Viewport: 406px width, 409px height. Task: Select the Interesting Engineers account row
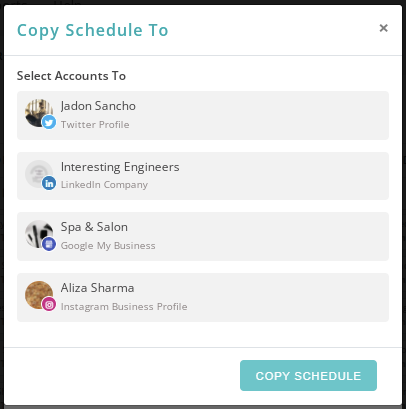click(x=203, y=176)
